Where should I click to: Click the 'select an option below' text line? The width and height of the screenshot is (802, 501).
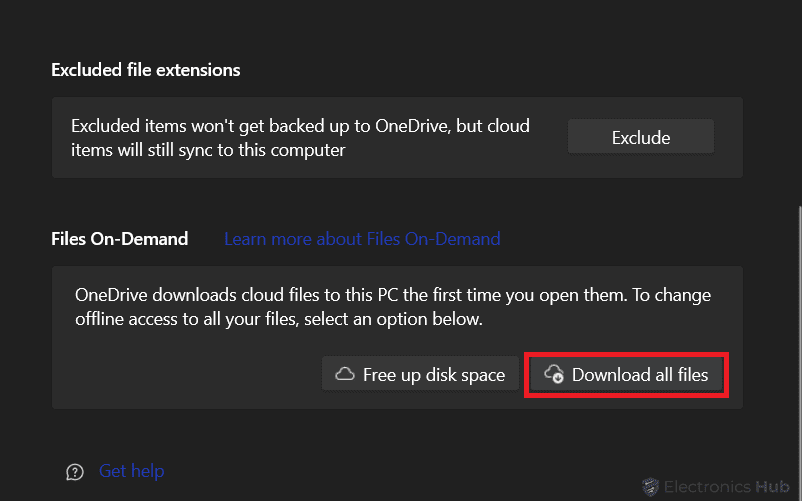coord(279,320)
